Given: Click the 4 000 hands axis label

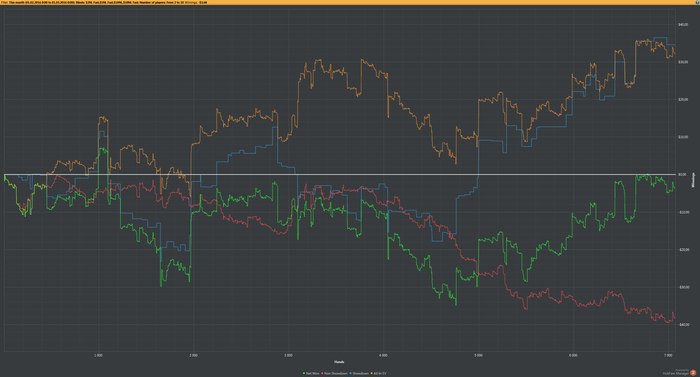Looking at the screenshot, I should (383, 356).
